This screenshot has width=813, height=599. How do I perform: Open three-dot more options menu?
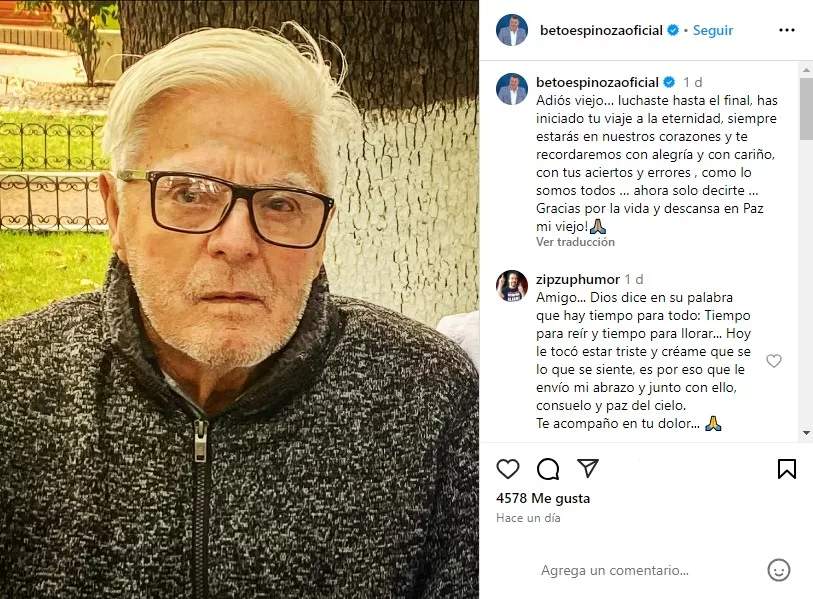[x=787, y=30]
